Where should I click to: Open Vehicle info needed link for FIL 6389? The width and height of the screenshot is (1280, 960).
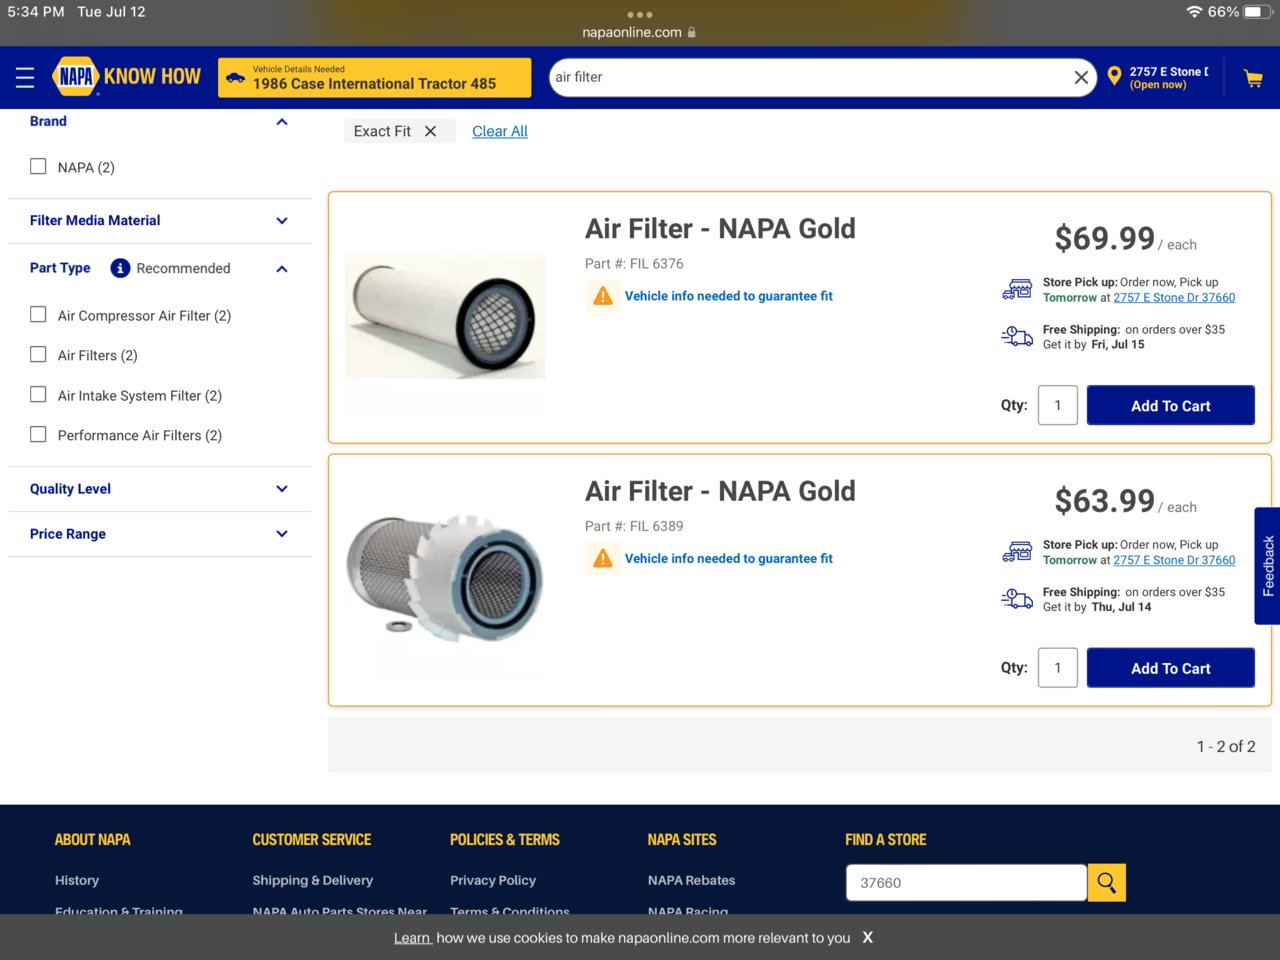coord(728,559)
